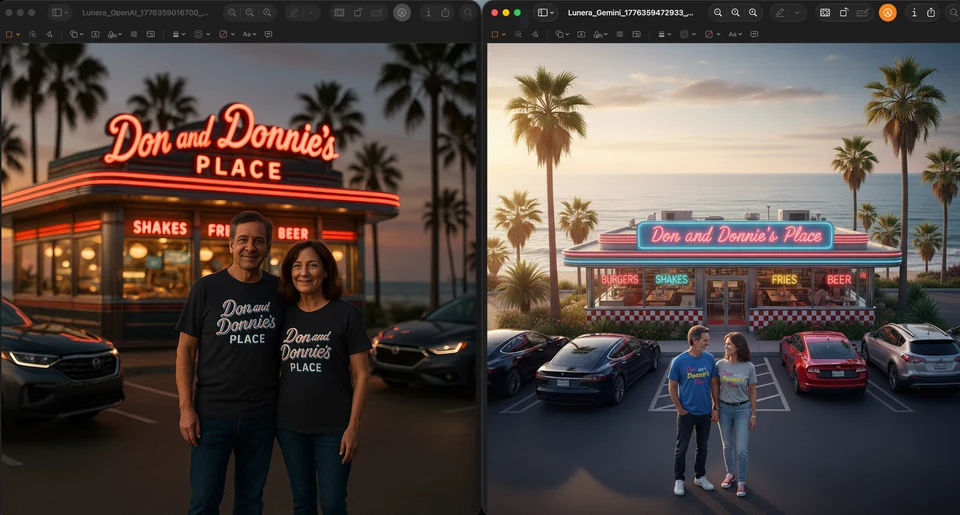Zoom in on the Lunera_OpenAI image
Image resolution: width=960 pixels, height=515 pixels.
(268, 12)
